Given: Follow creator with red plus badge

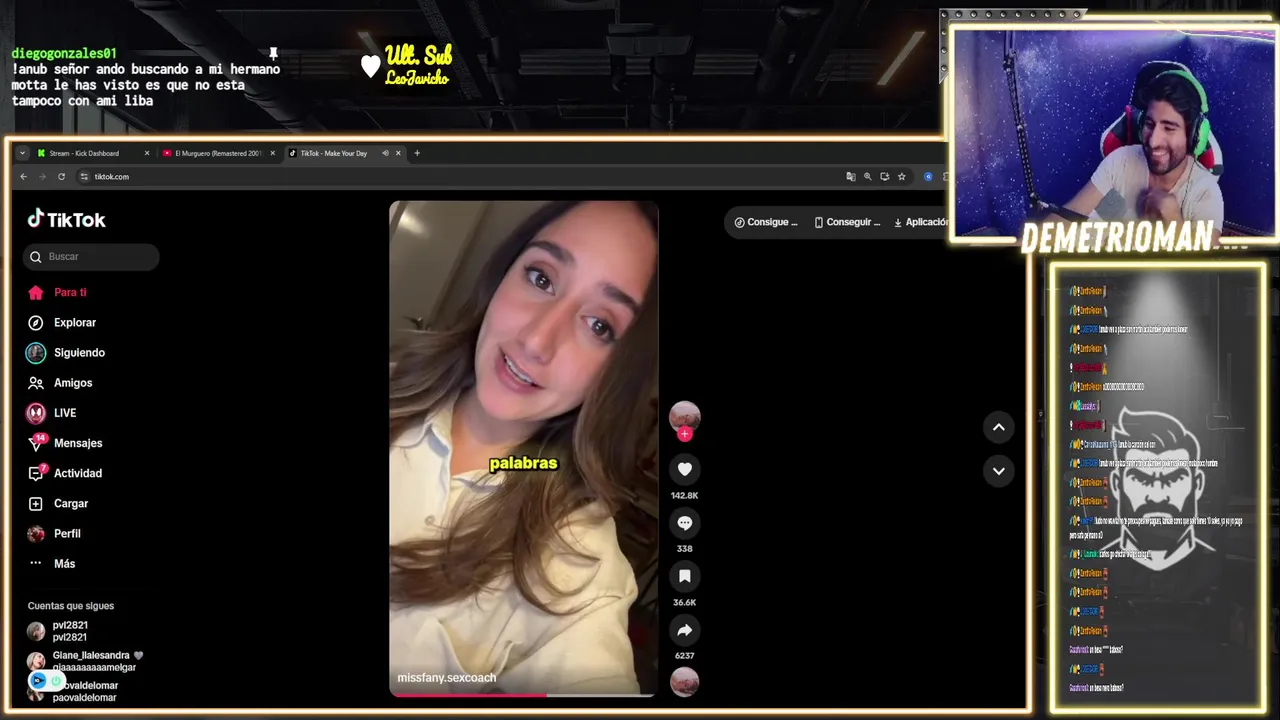Looking at the screenshot, I should (685, 434).
